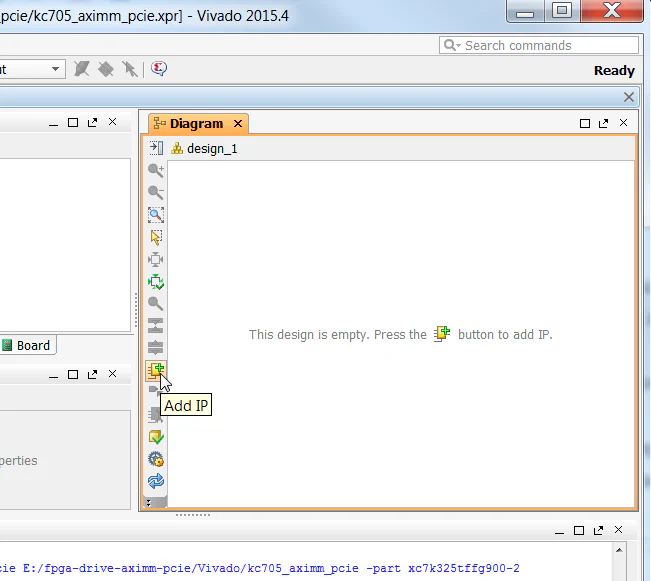Open the Xilinx feedback speech-bubble icon

[x=159, y=69]
